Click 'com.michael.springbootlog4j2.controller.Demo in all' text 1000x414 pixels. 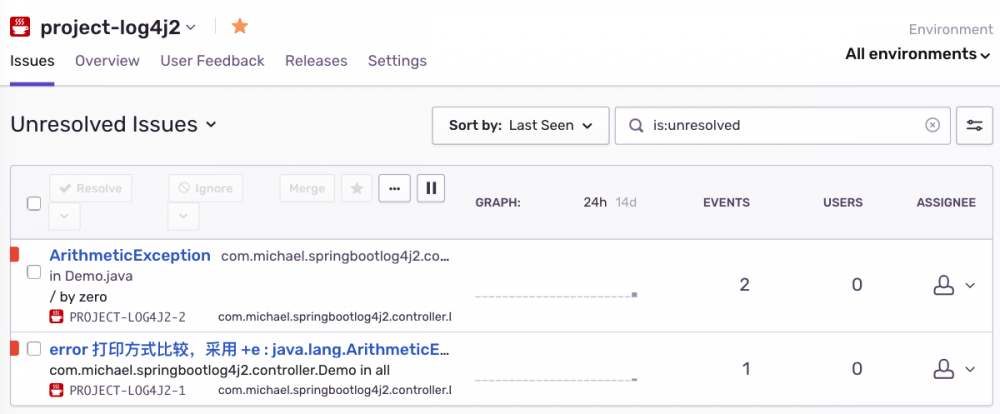tap(219, 371)
